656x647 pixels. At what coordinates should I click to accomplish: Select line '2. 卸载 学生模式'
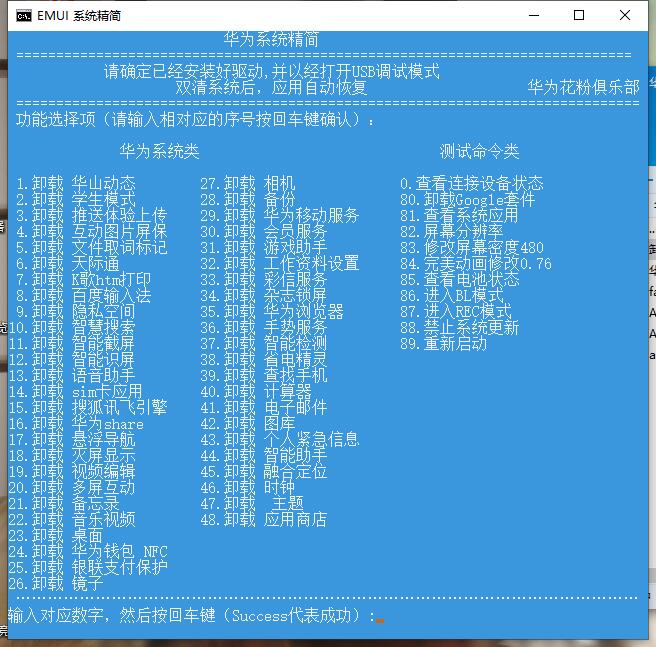point(76,200)
